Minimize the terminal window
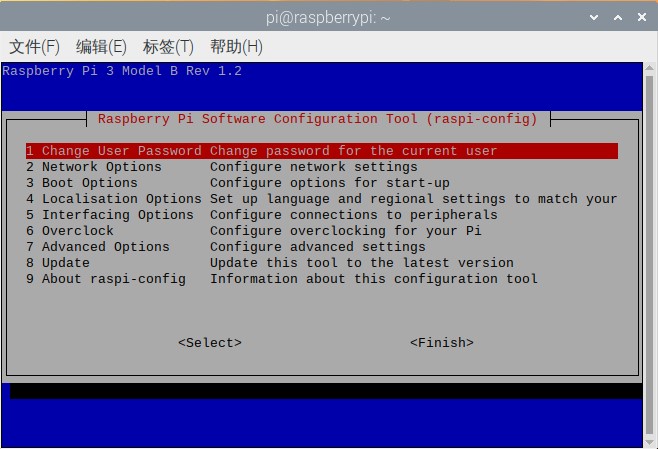The height and width of the screenshot is (449, 658). point(594,17)
